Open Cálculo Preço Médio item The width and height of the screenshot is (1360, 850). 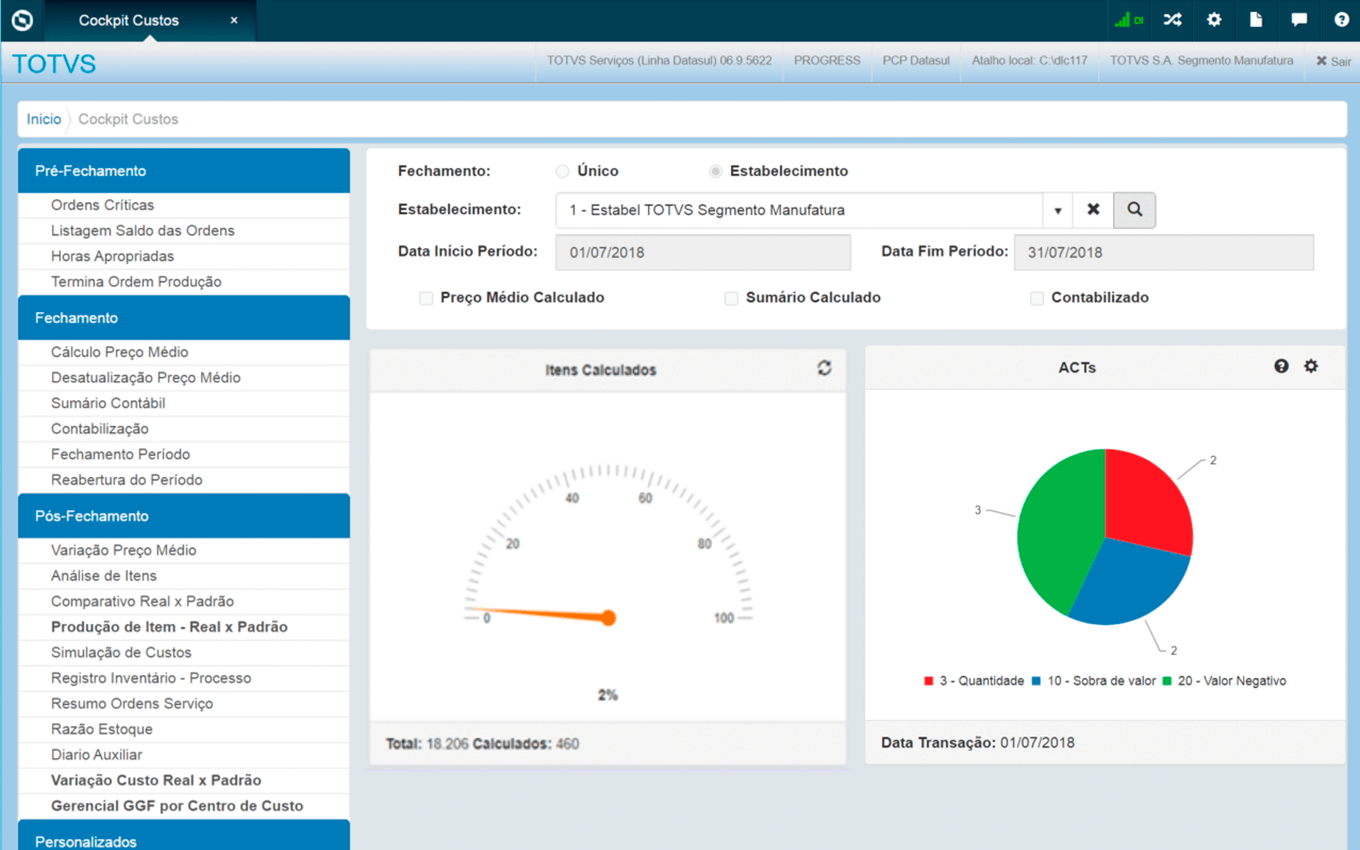(x=184, y=352)
